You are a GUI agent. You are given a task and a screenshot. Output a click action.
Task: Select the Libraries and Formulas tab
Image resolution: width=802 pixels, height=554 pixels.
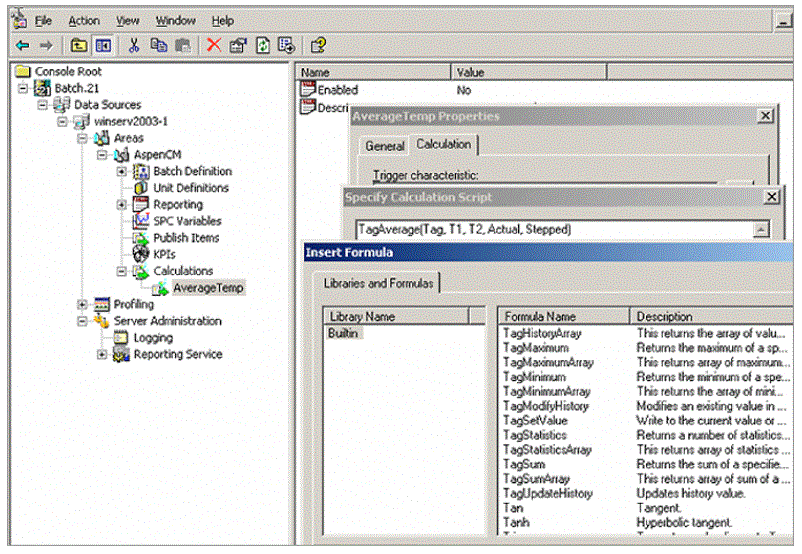tap(378, 283)
